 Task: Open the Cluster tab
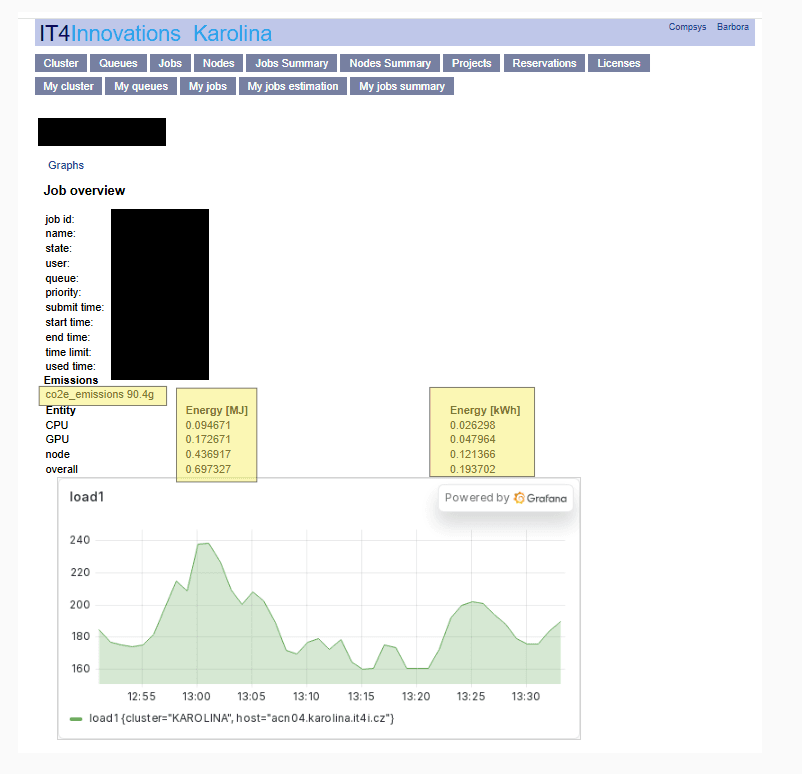click(60, 62)
